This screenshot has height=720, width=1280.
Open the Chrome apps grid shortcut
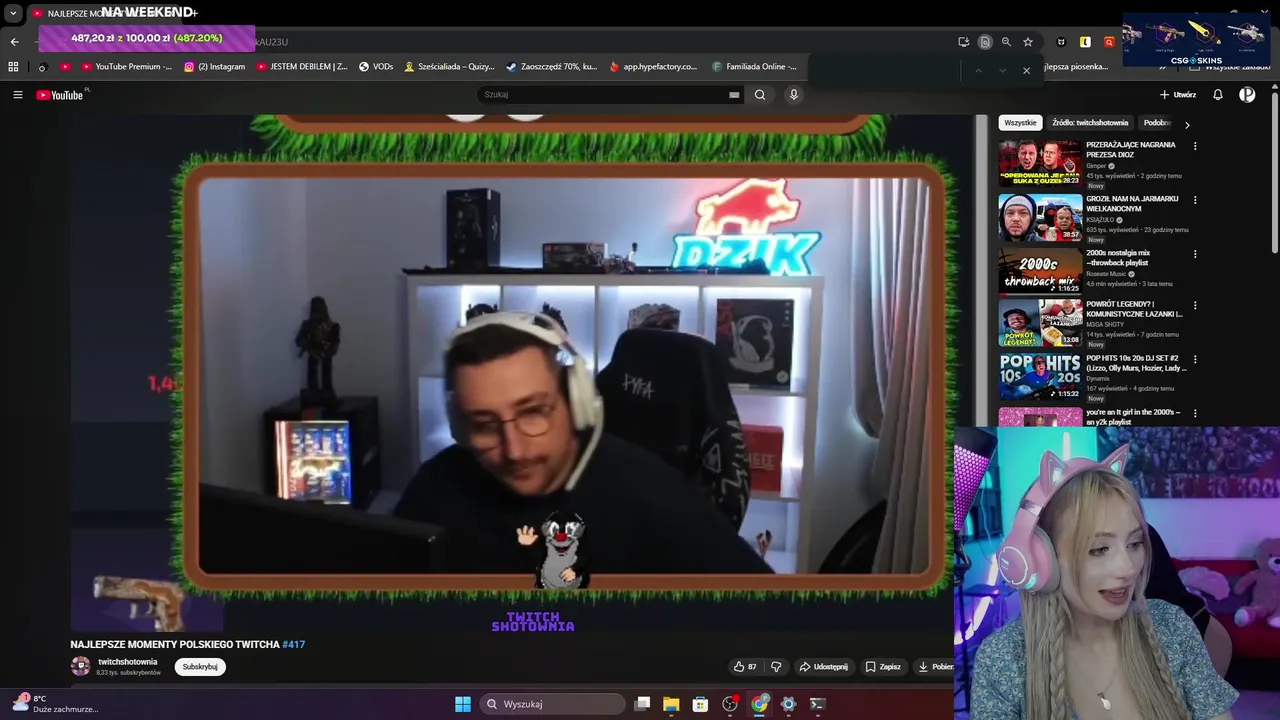pos(13,67)
